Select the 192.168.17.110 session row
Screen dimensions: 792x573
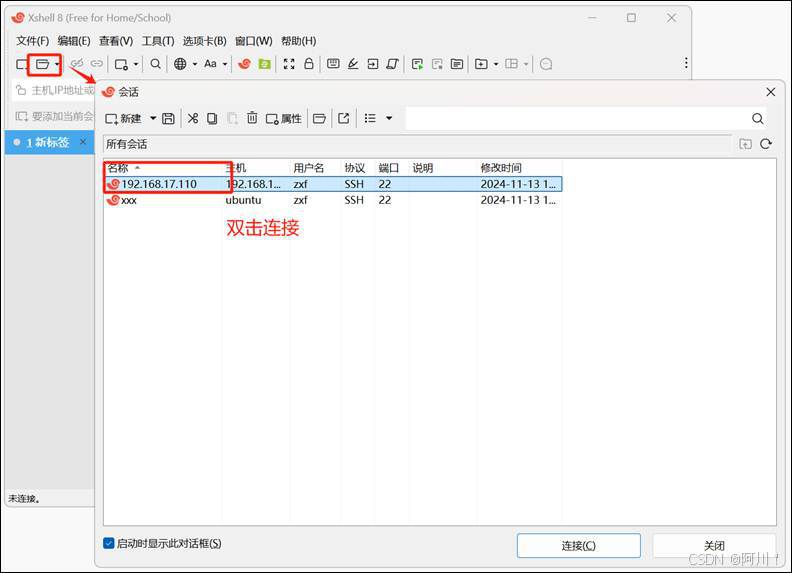(x=333, y=184)
